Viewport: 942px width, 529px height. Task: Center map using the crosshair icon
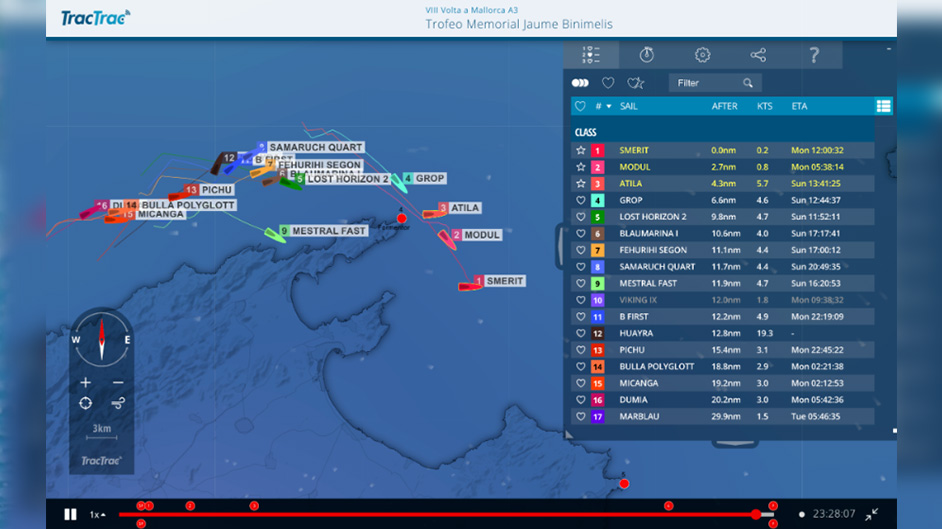86,403
